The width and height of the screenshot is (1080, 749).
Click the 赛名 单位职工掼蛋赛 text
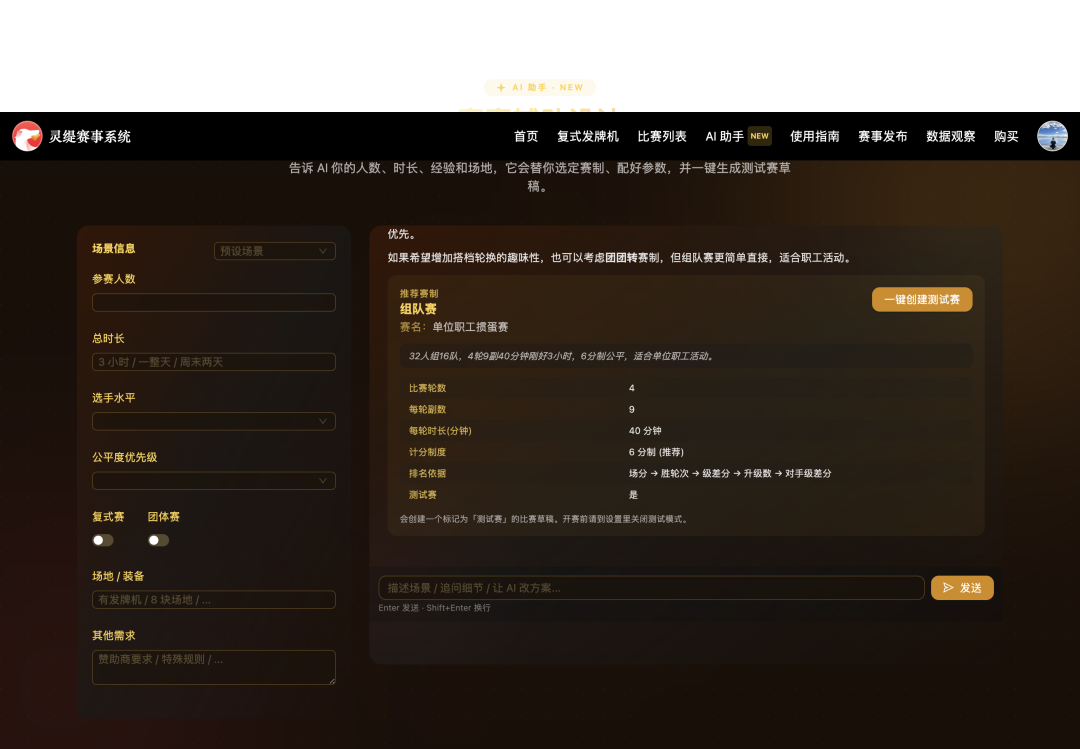point(454,327)
